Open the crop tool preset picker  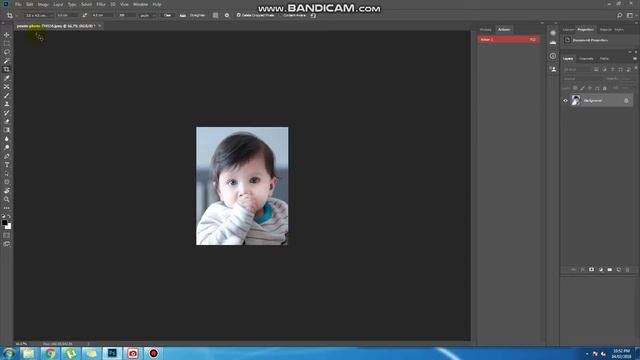click(11, 16)
